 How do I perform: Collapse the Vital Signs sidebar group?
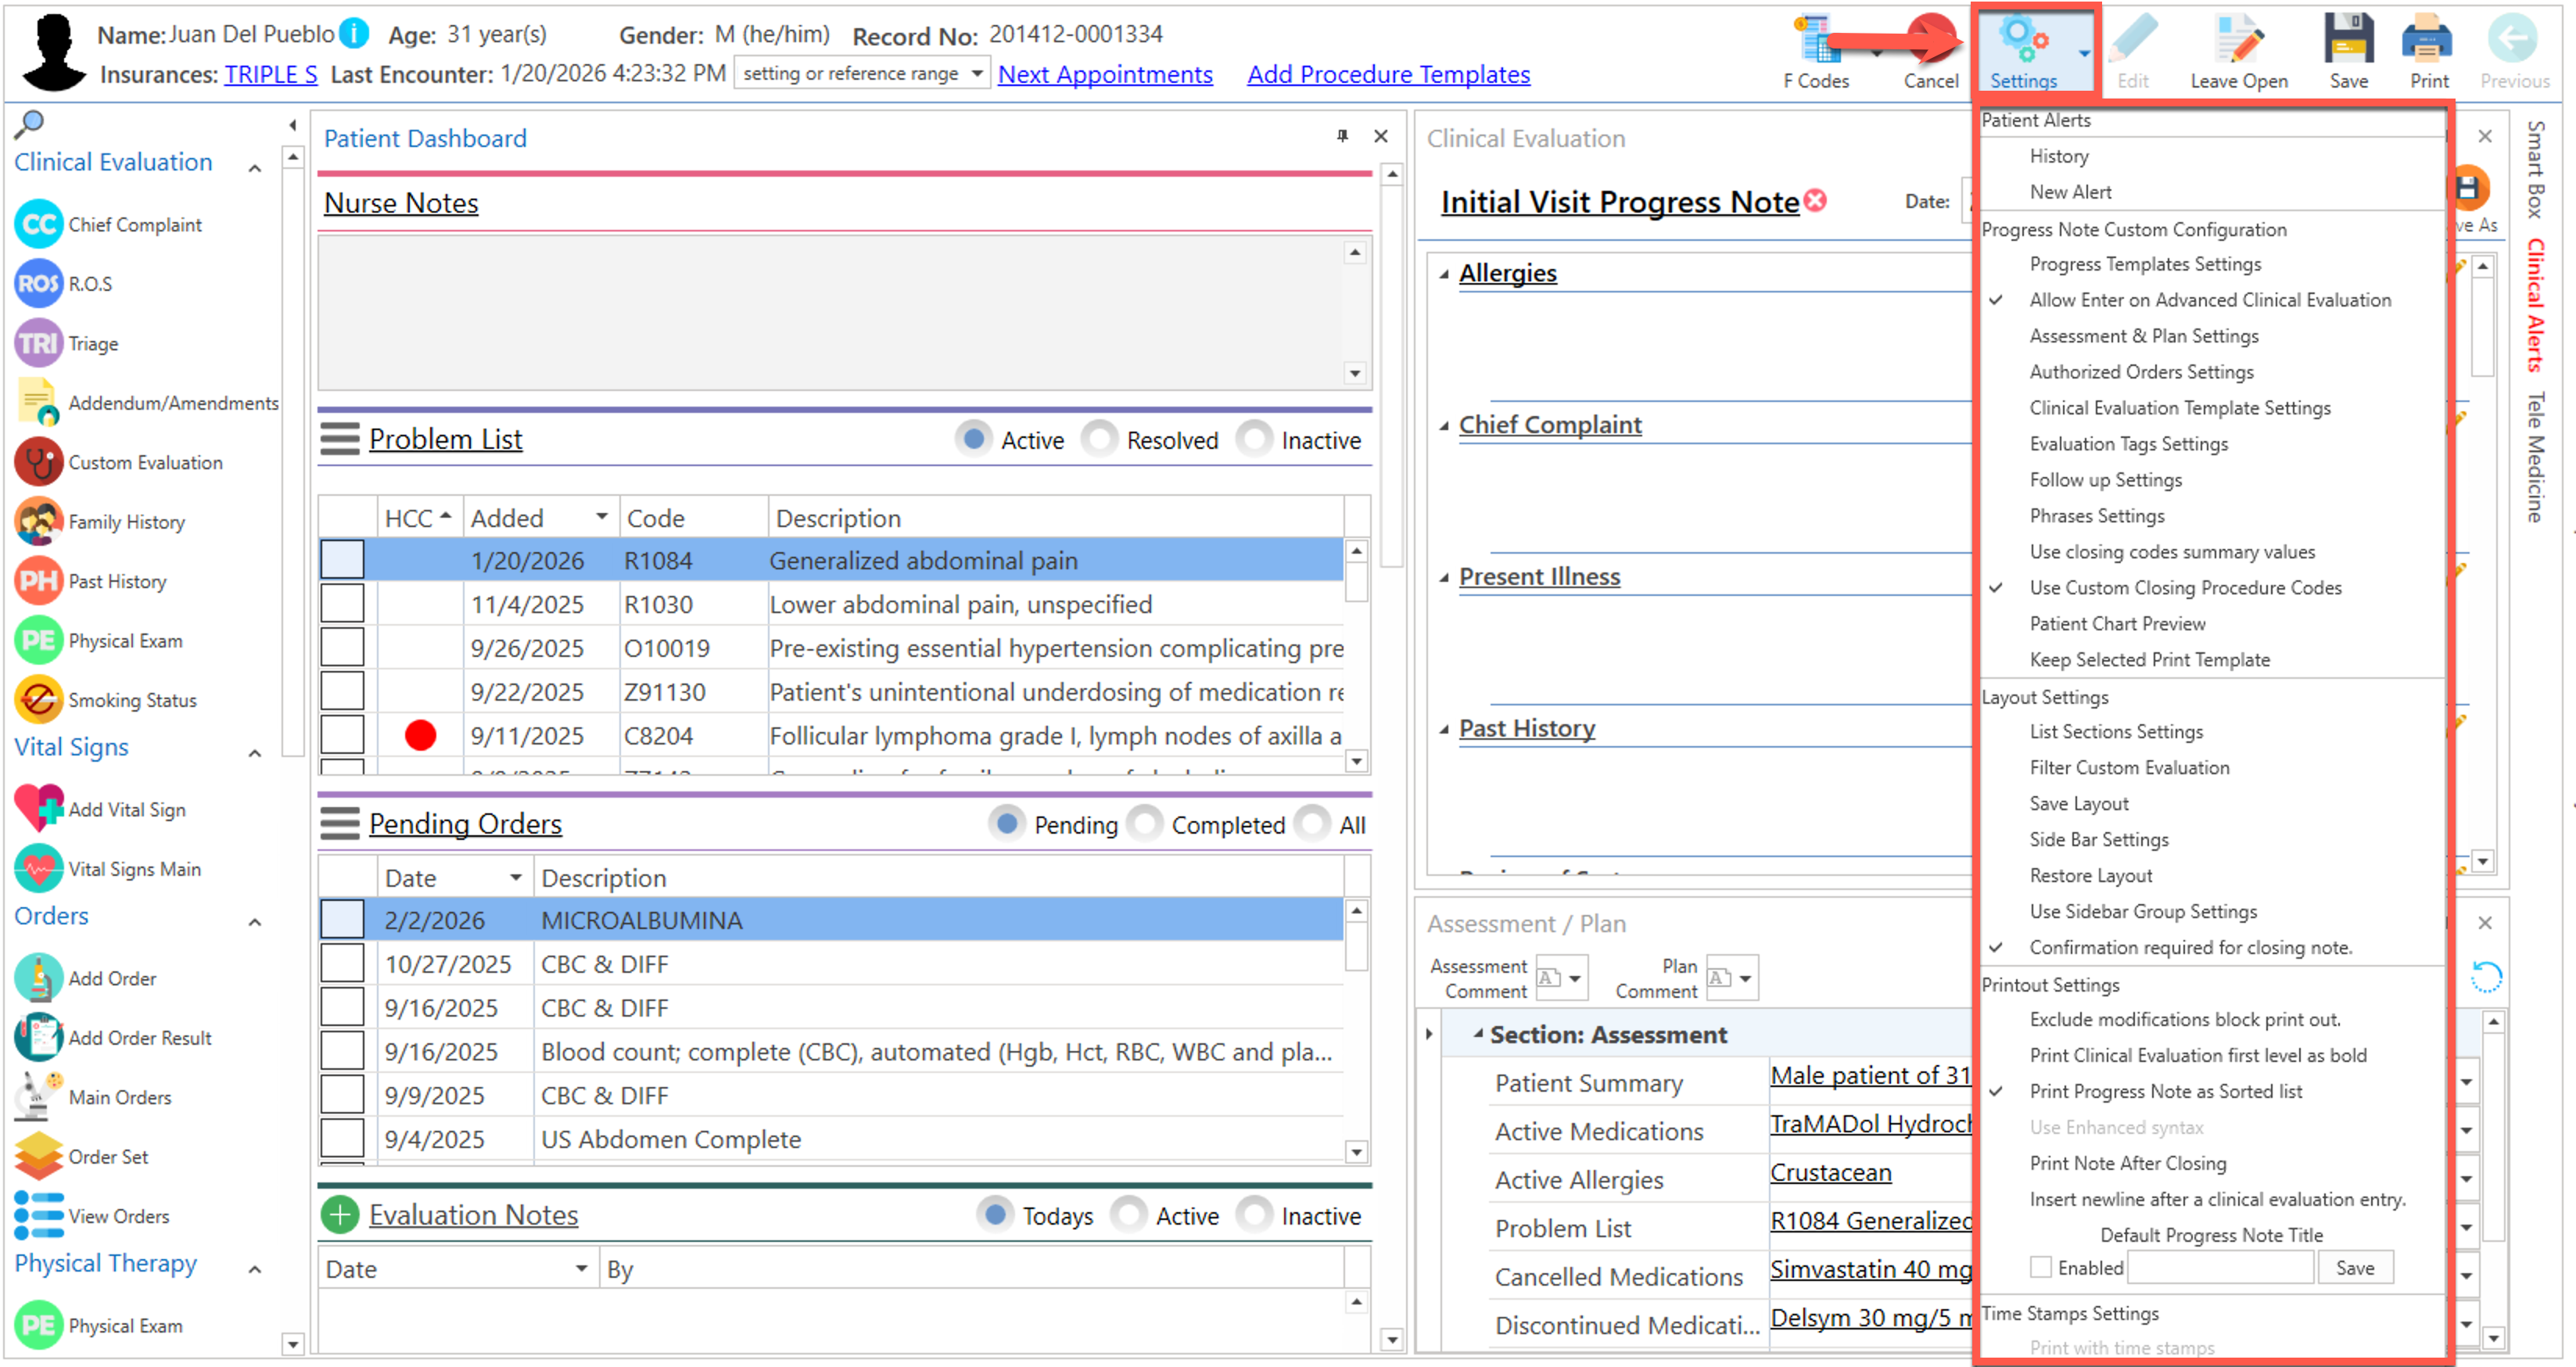tap(255, 753)
